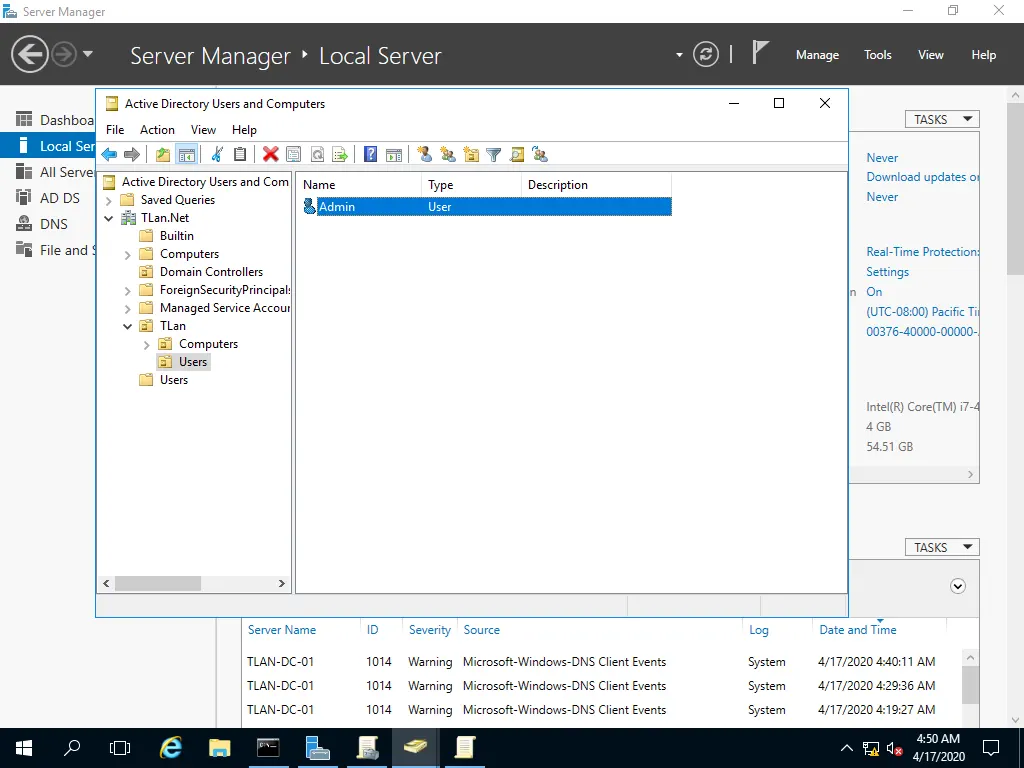
Task: Open the Action menu in ADUC
Action: point(157,130)
